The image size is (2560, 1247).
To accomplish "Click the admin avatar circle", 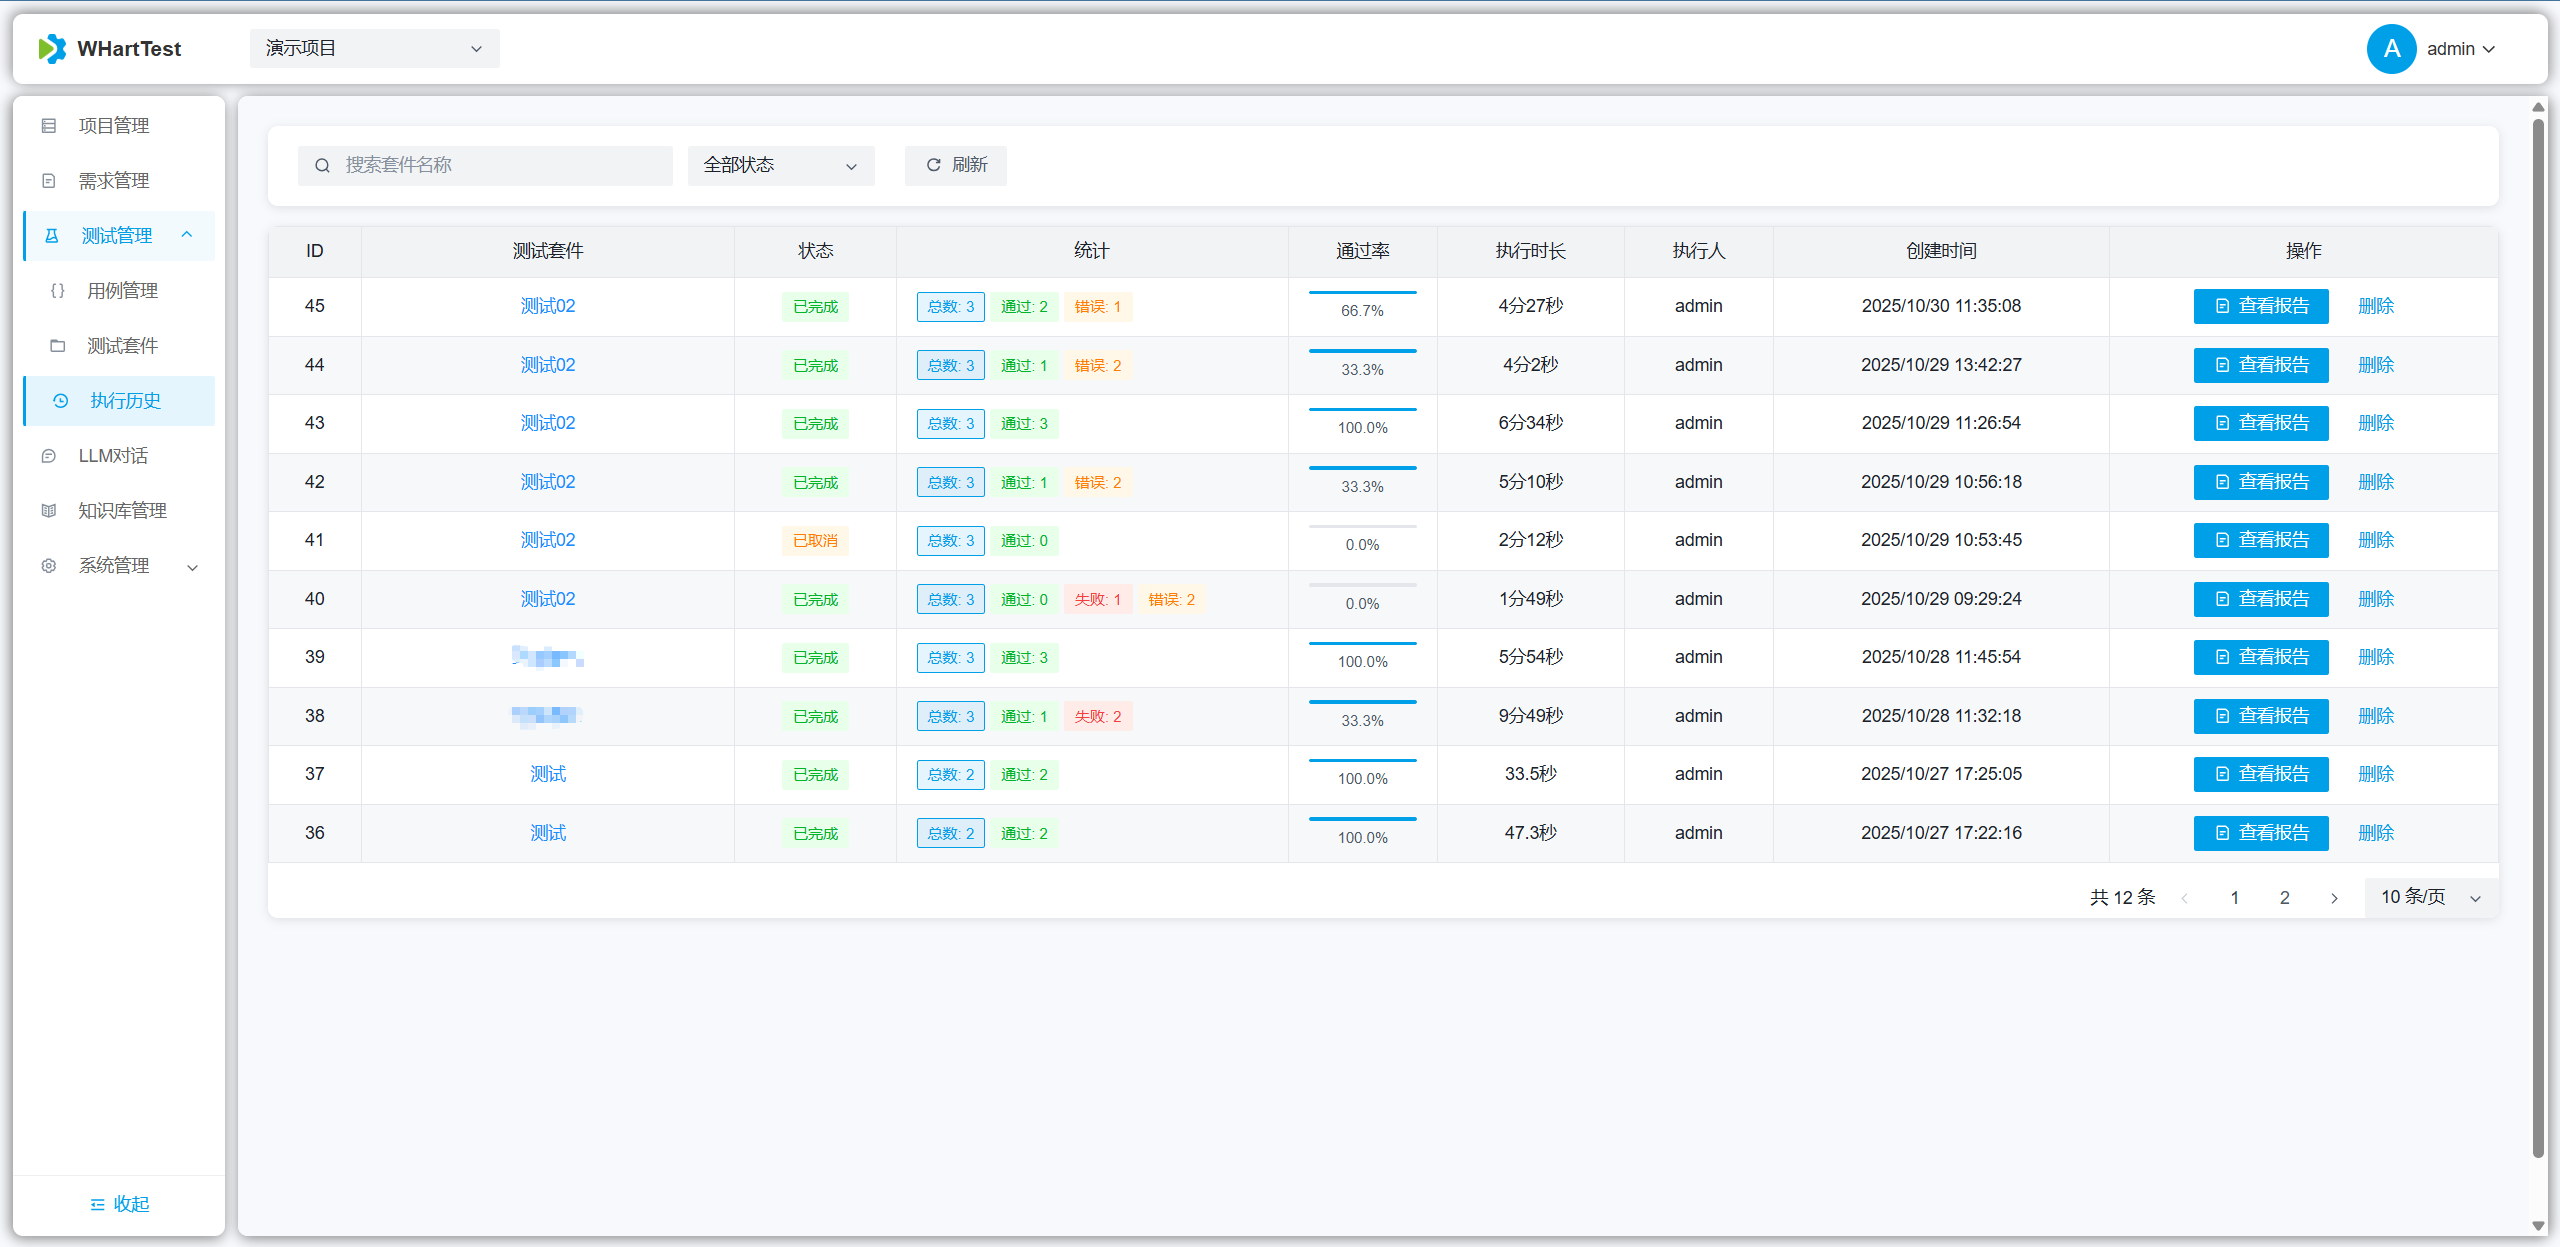I will point(2391,49).
